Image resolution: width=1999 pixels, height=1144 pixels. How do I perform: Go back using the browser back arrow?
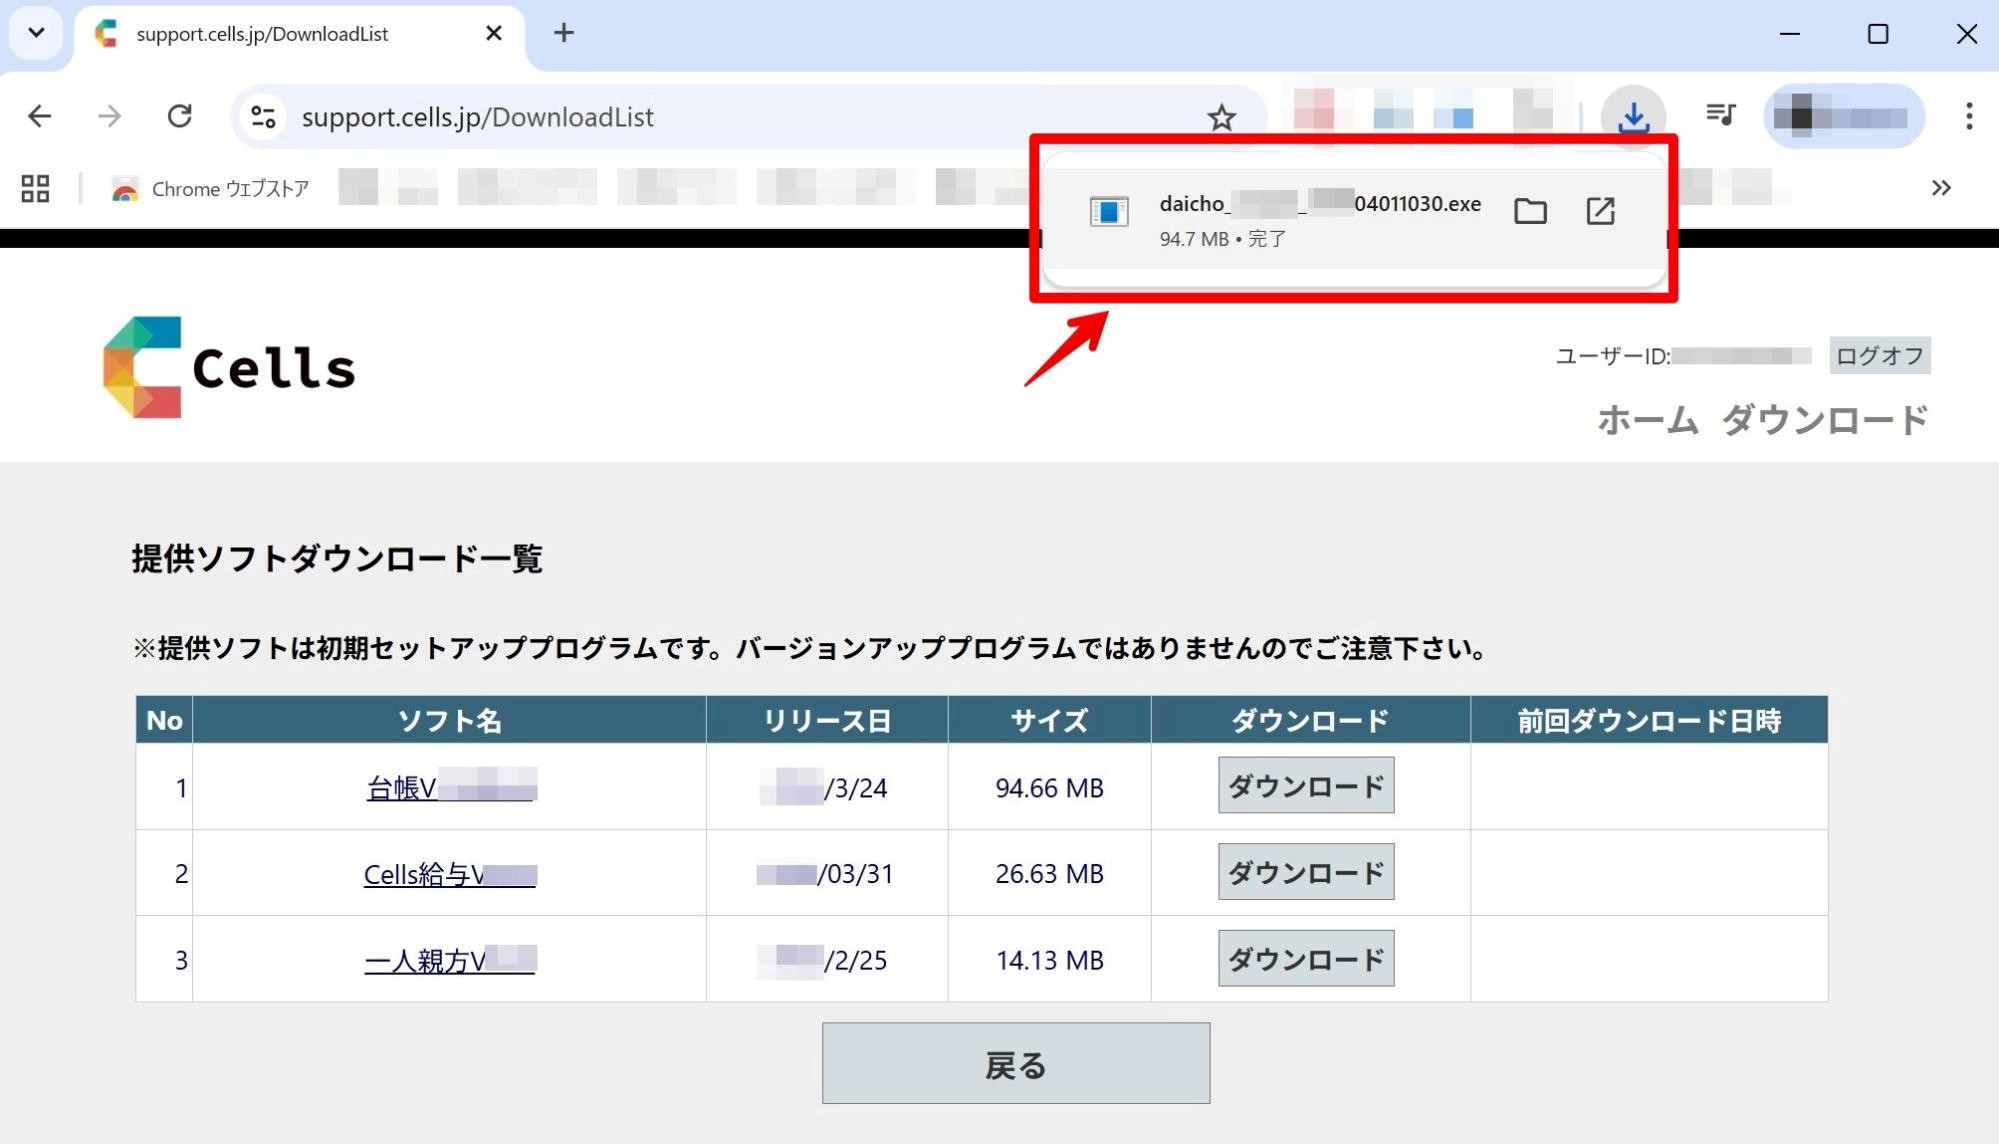click(40, 117)
